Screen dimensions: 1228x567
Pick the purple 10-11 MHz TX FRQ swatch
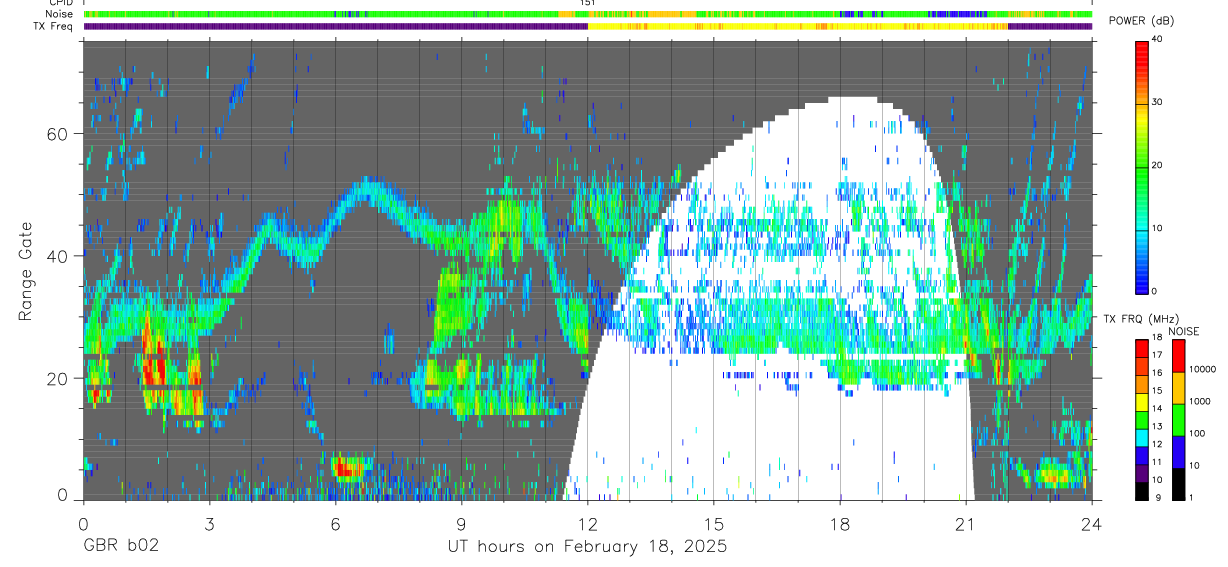coord(1142,471)
